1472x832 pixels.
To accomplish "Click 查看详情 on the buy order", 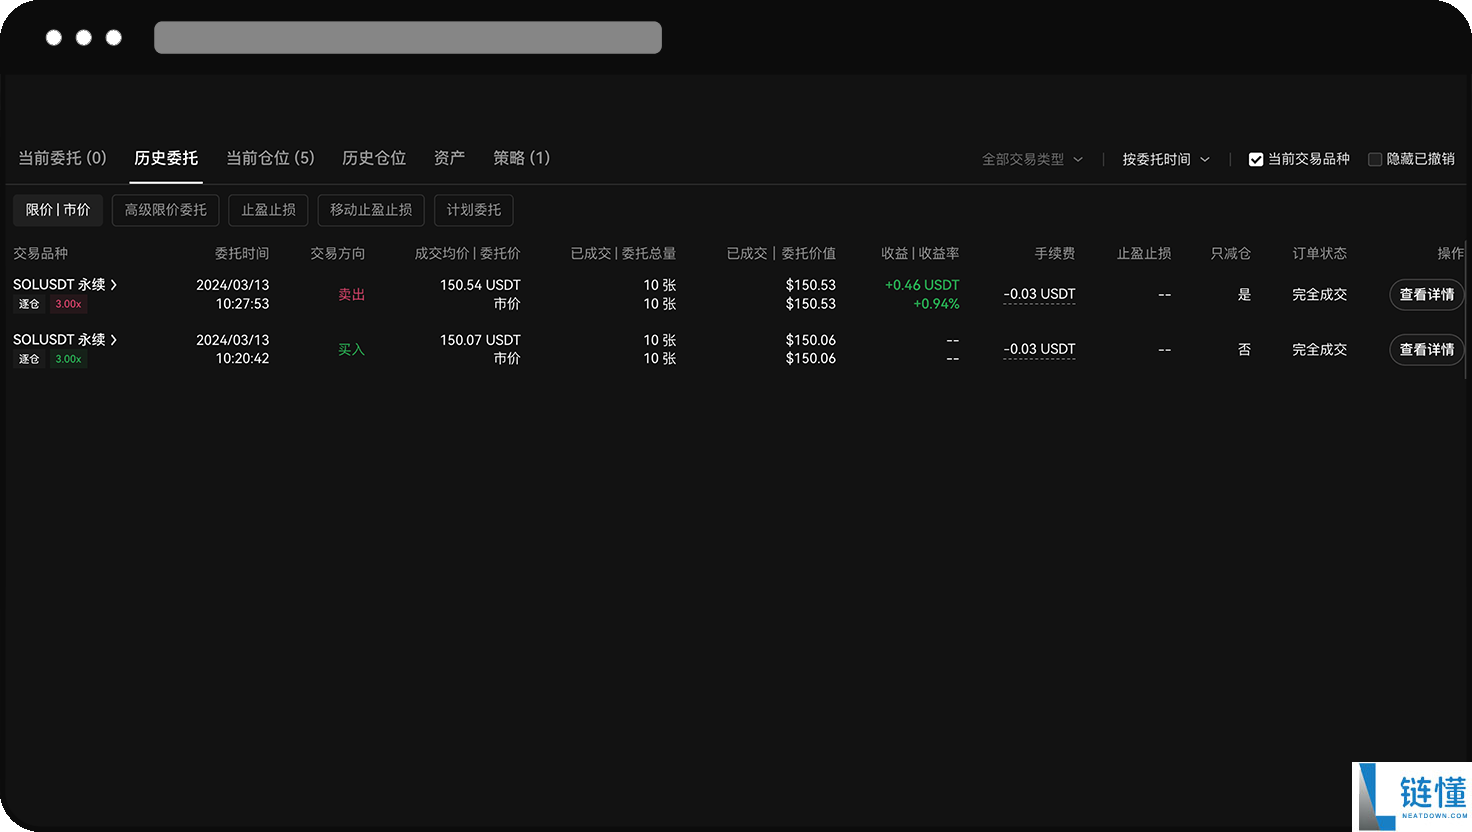I will (1427, 349).
